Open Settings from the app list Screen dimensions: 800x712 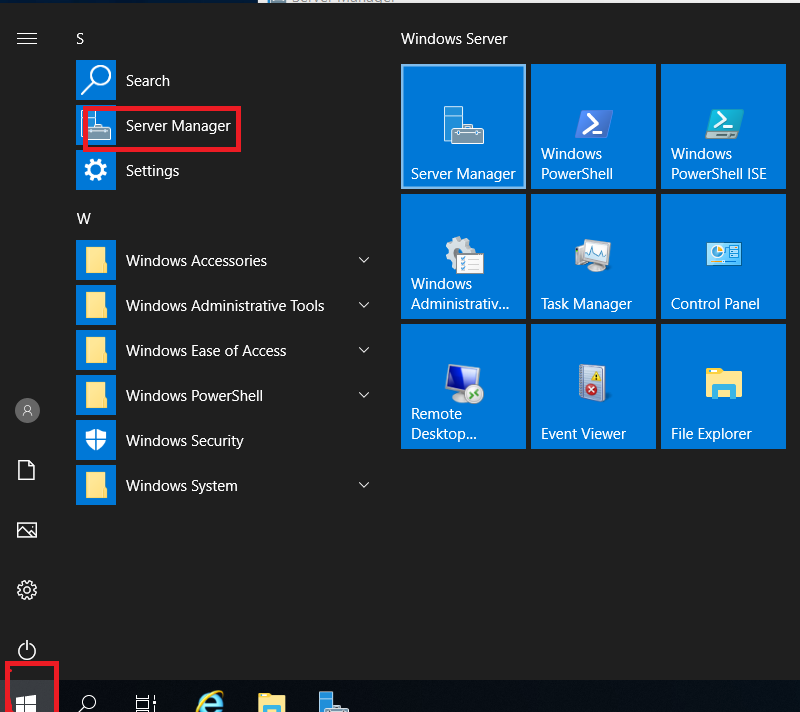(224, 170)
